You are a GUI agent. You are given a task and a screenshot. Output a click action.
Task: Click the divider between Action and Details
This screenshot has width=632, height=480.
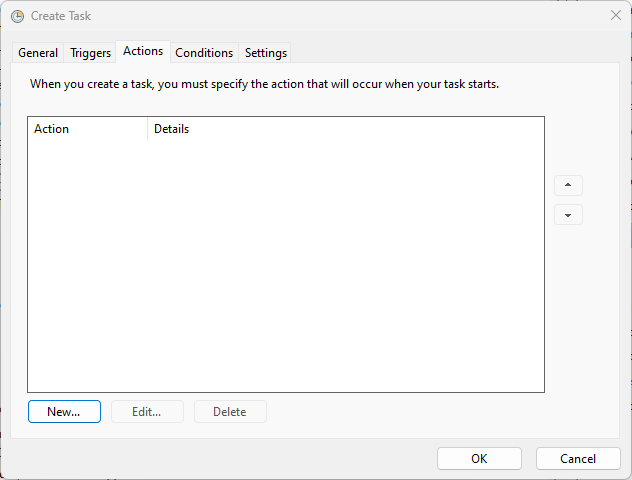tap(148, 129)
